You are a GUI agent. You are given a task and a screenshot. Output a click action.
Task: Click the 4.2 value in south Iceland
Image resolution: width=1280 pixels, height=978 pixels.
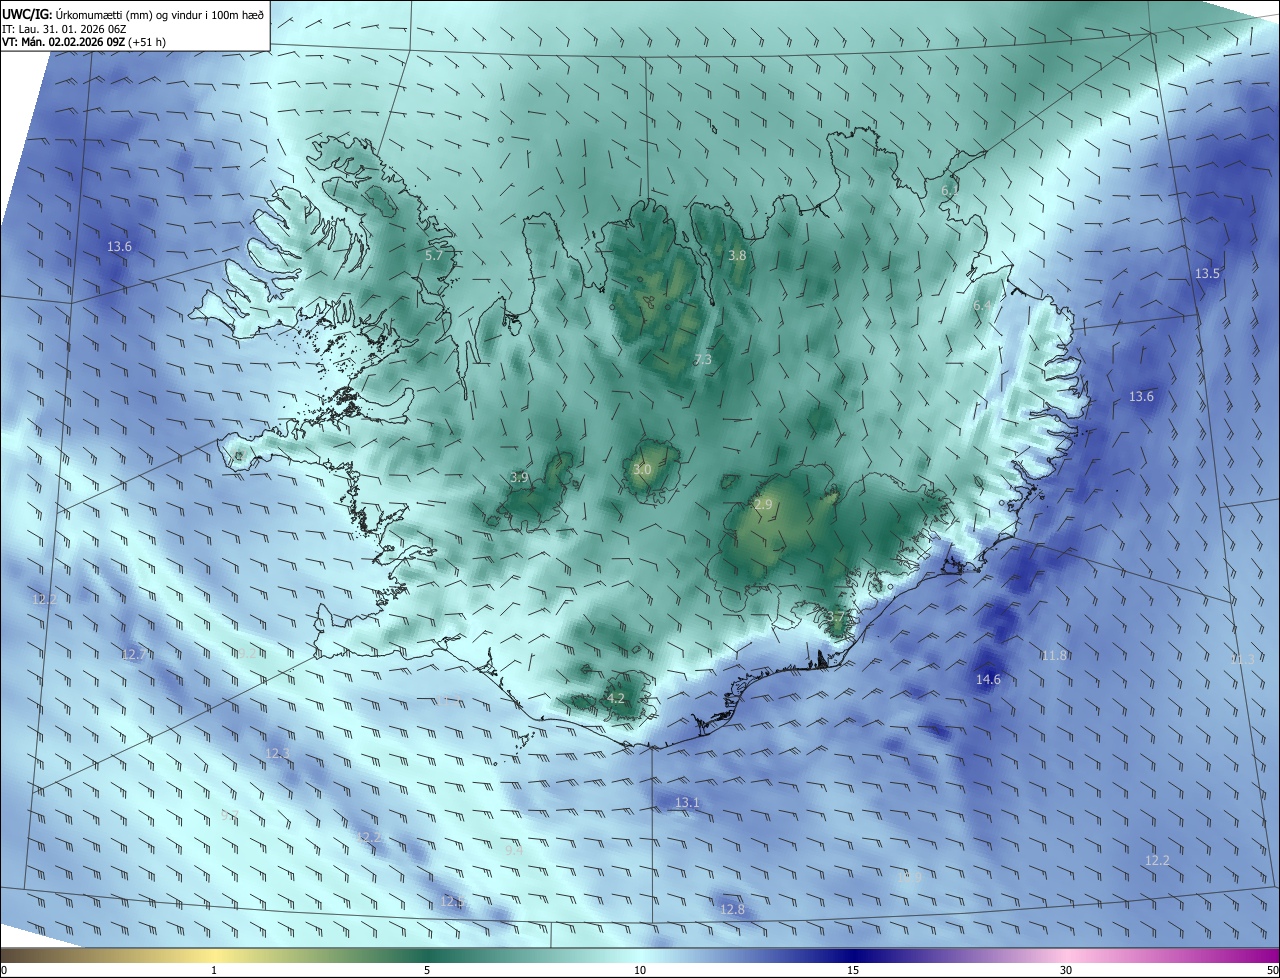pyautogui.click(x=616, y=698)
